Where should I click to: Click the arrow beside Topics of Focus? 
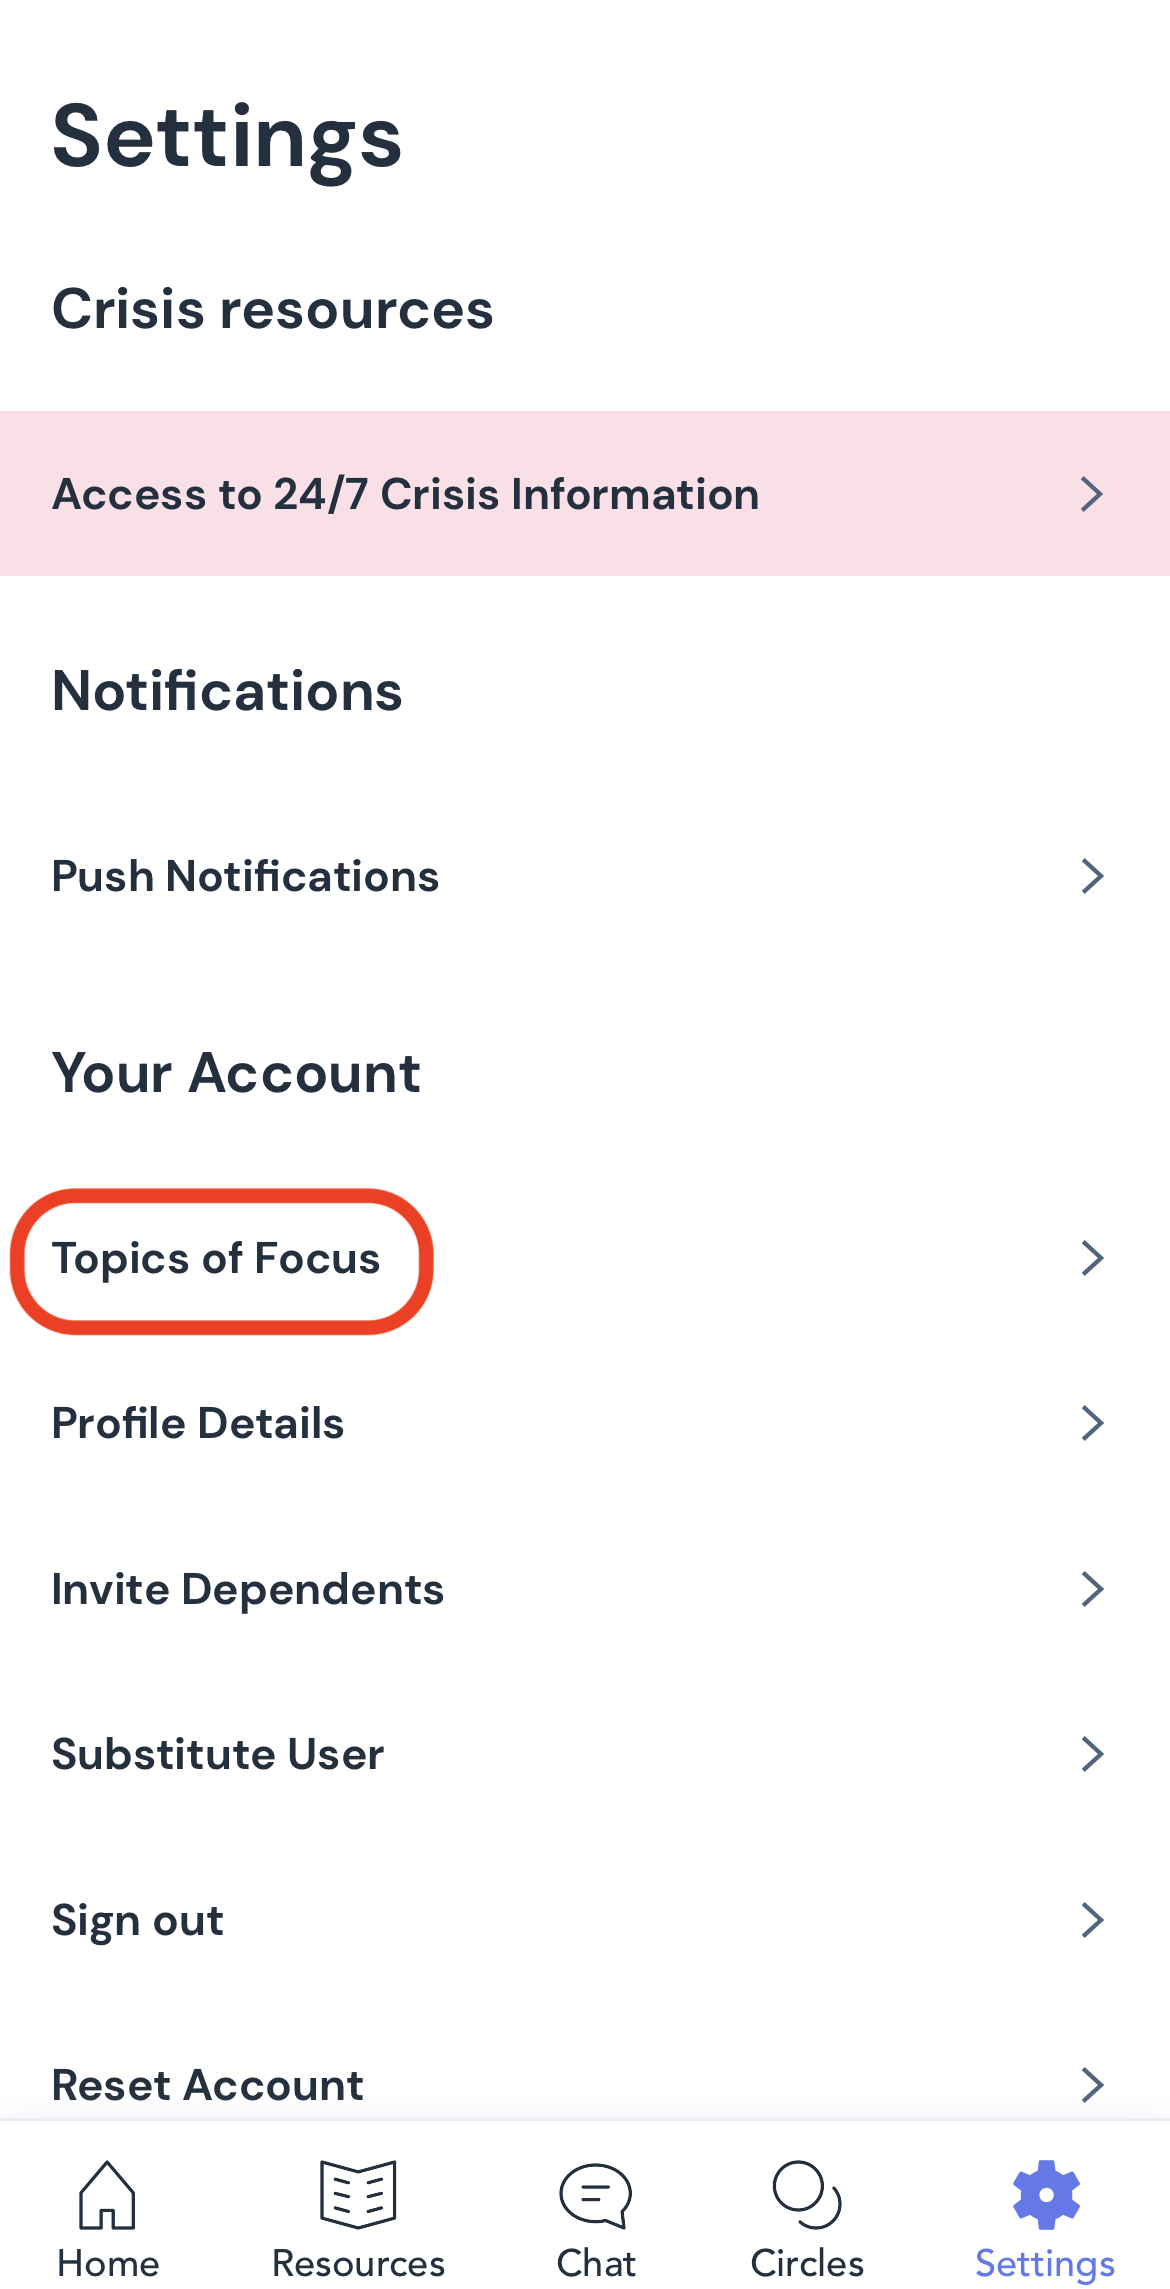1092,1258
